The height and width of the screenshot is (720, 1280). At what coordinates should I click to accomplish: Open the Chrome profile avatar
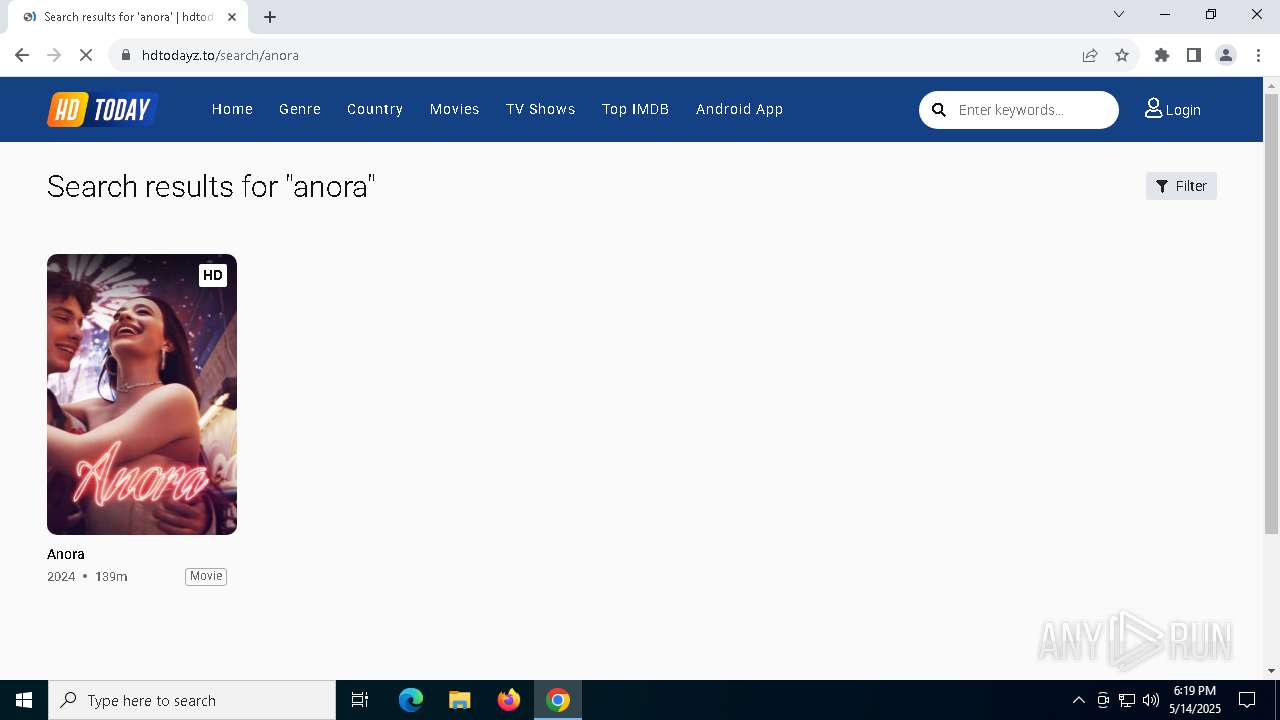(x=1226, y=55)
